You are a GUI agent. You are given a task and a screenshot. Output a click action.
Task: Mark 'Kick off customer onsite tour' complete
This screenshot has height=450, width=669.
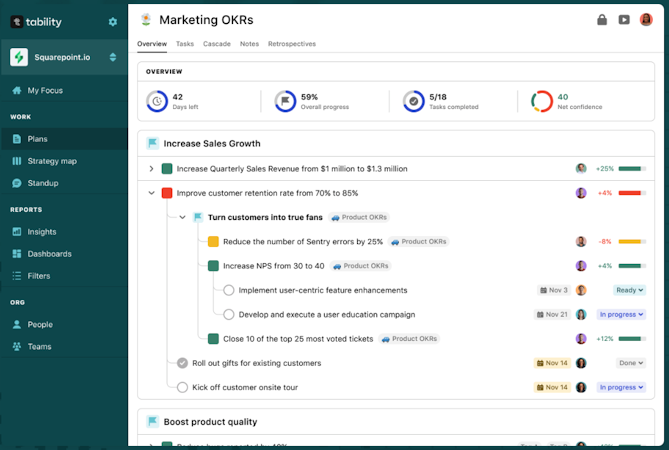tap(182, 387)
